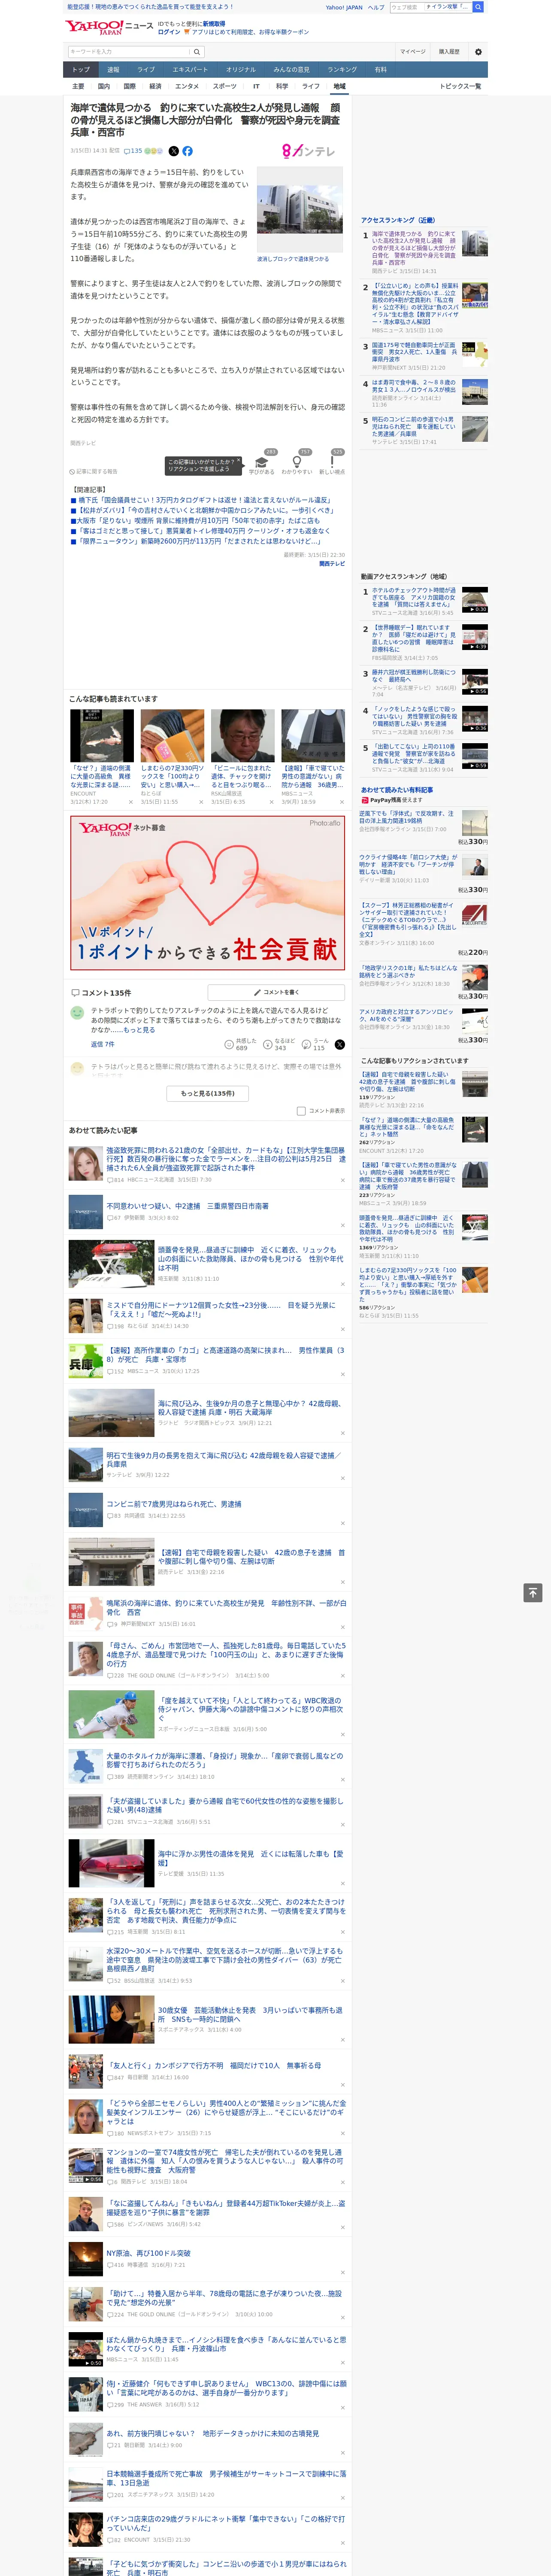The width and height of the screenshot is (551, 2576).
Task: Share the comment on X
Action: click(x=340, y=1044)
